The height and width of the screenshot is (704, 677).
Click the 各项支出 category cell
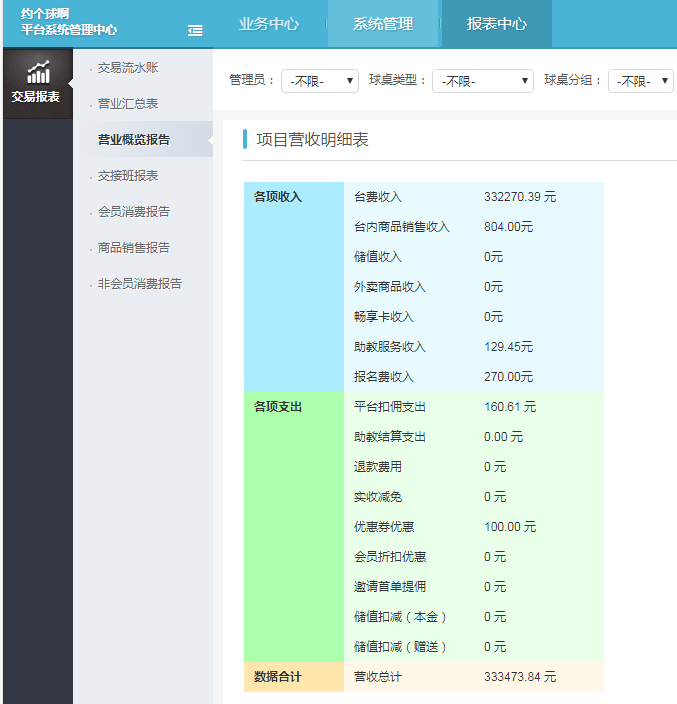pyautogui.click(x=294, y=527)
